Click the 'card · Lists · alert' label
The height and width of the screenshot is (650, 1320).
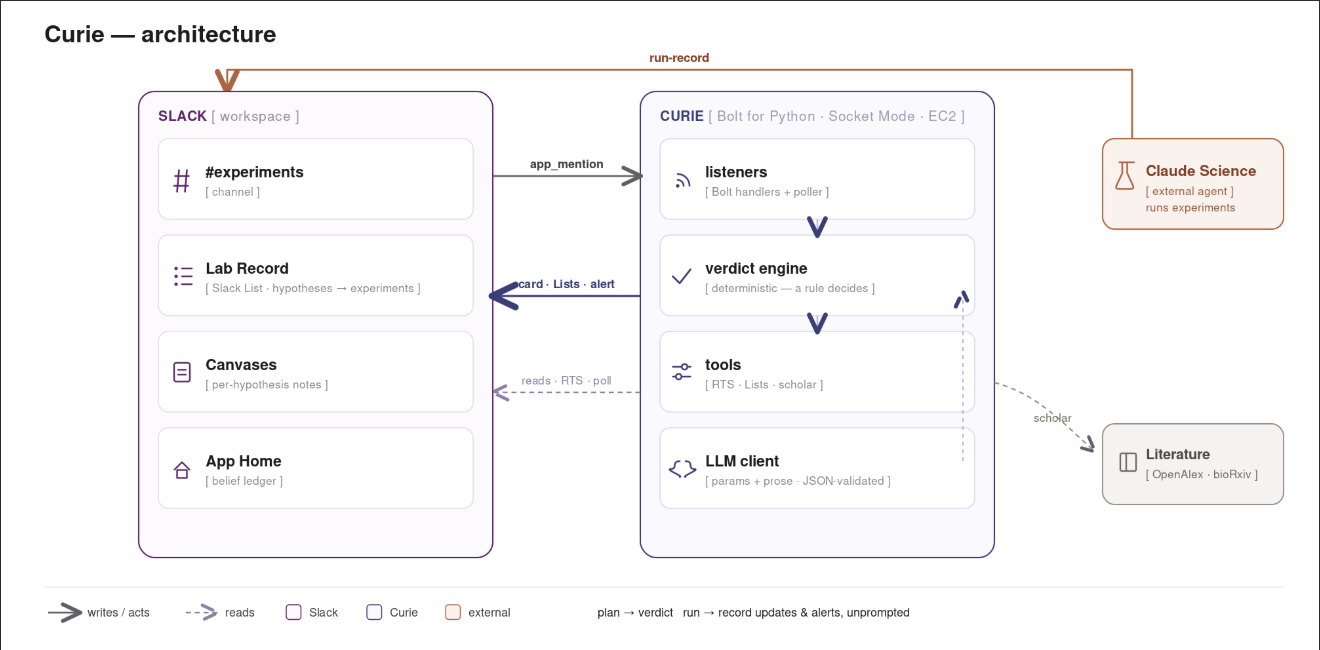tap(567, 284)
